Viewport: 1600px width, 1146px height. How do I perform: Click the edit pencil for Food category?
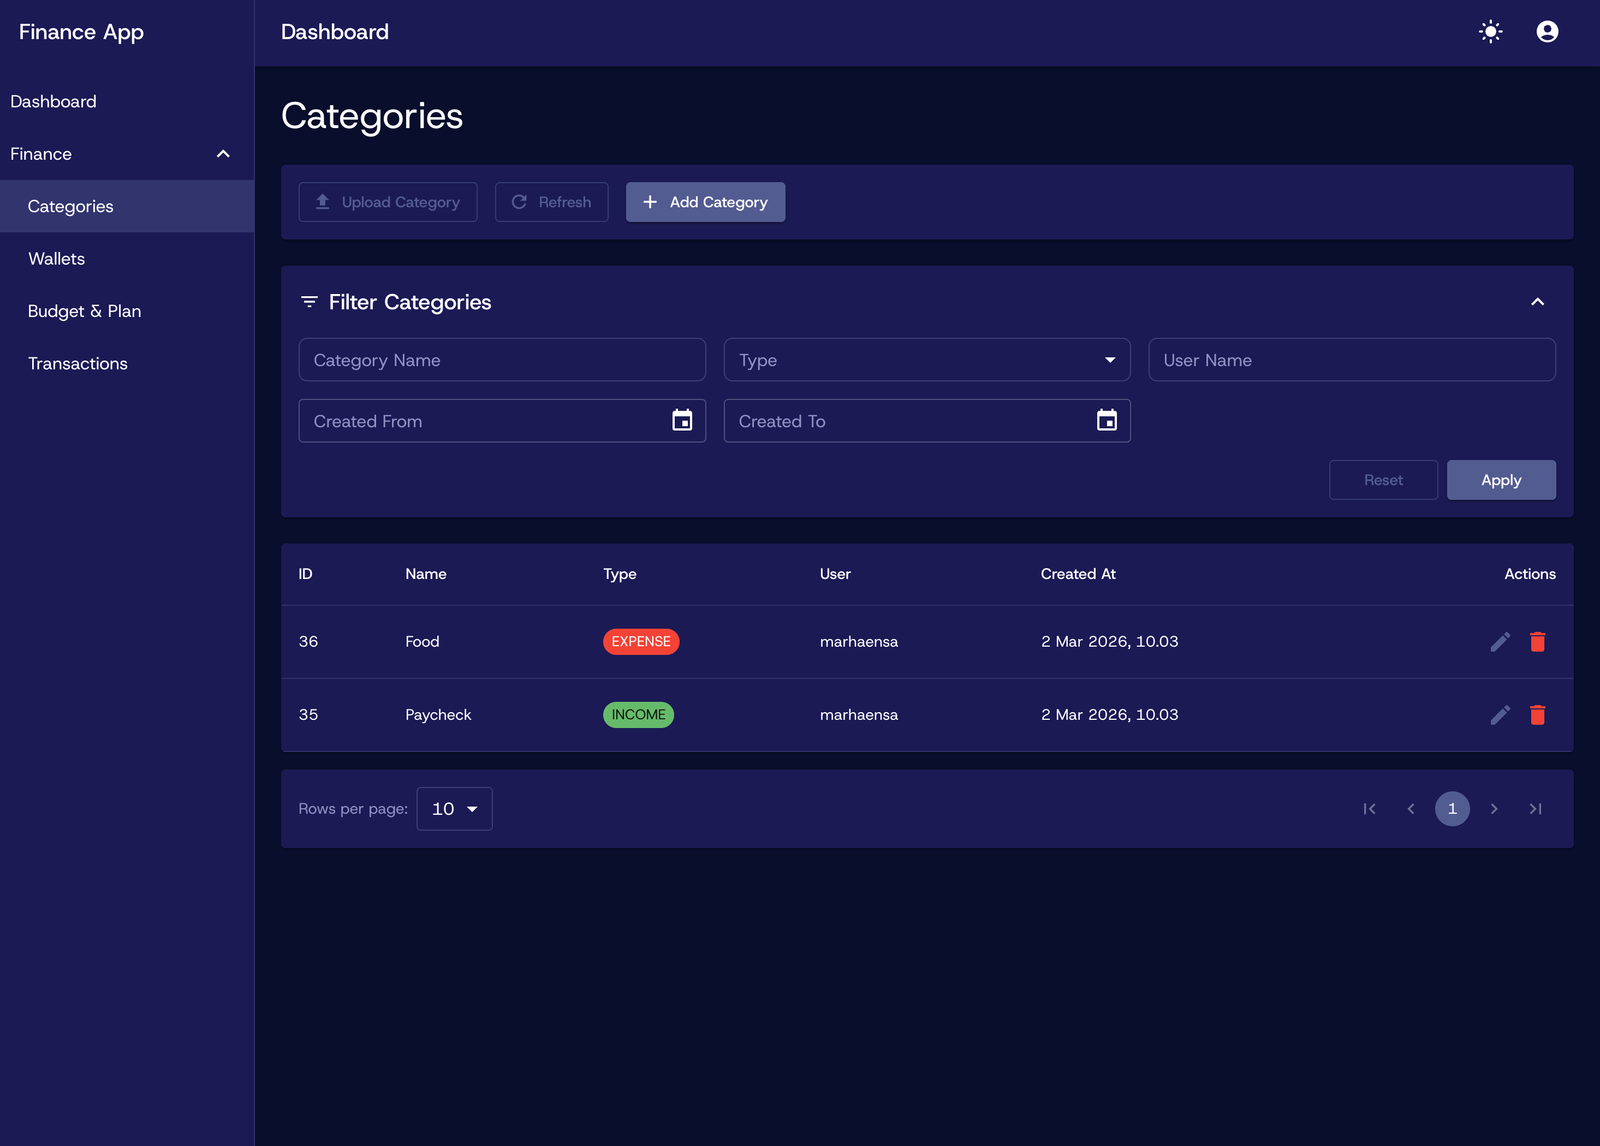1500,642
